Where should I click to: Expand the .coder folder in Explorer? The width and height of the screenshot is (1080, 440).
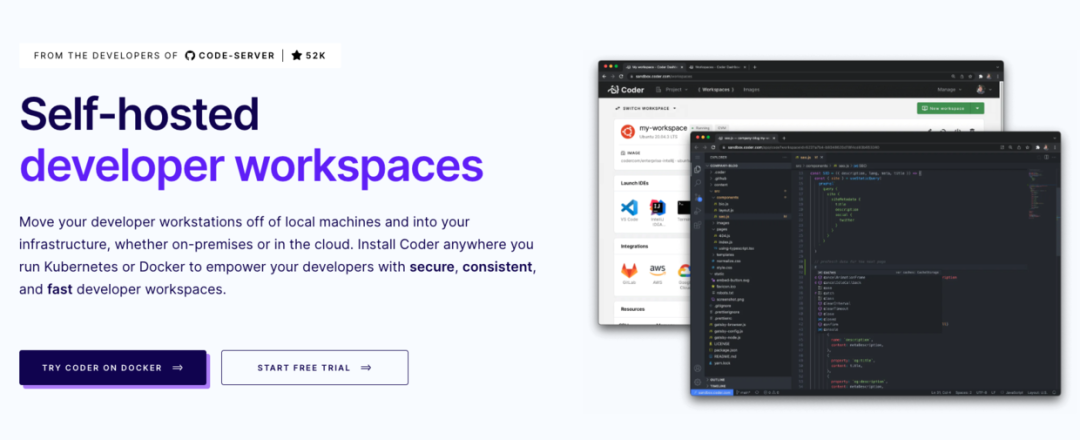(747, 172)
